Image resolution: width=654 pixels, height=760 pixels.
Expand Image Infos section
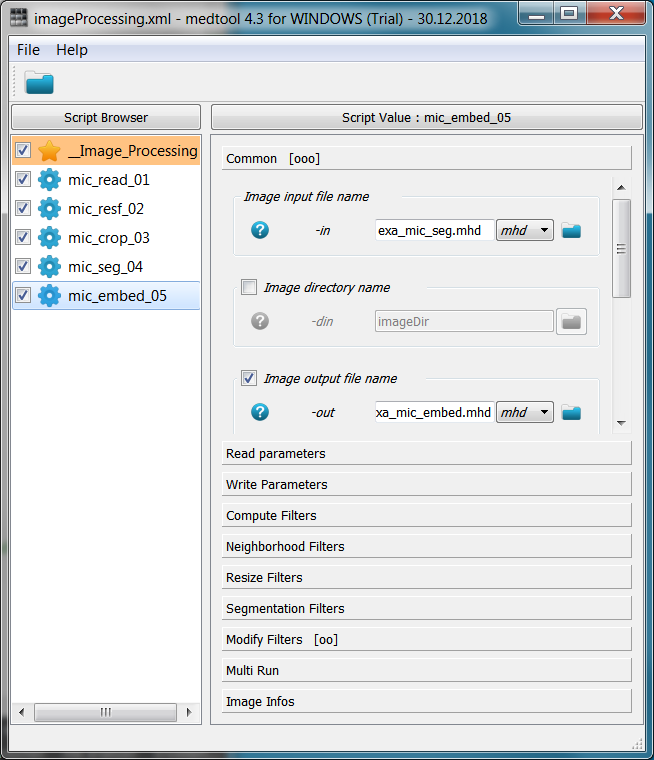427,701
